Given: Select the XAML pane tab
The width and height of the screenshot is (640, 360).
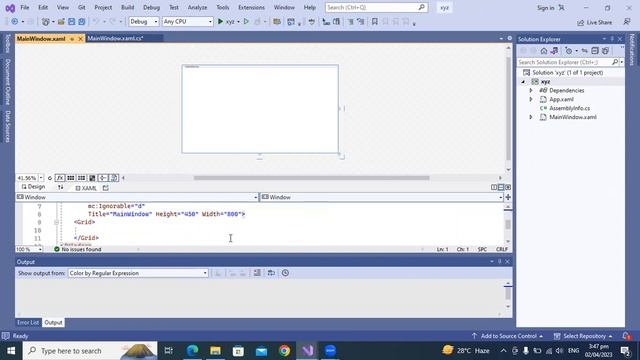Looking at the screenshot, I should click(x=86, y=188).
